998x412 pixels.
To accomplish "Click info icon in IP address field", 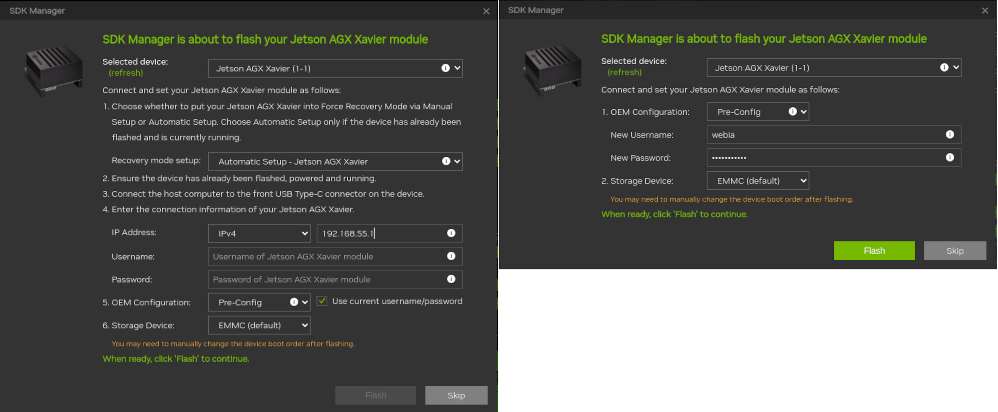I will 451,234.
